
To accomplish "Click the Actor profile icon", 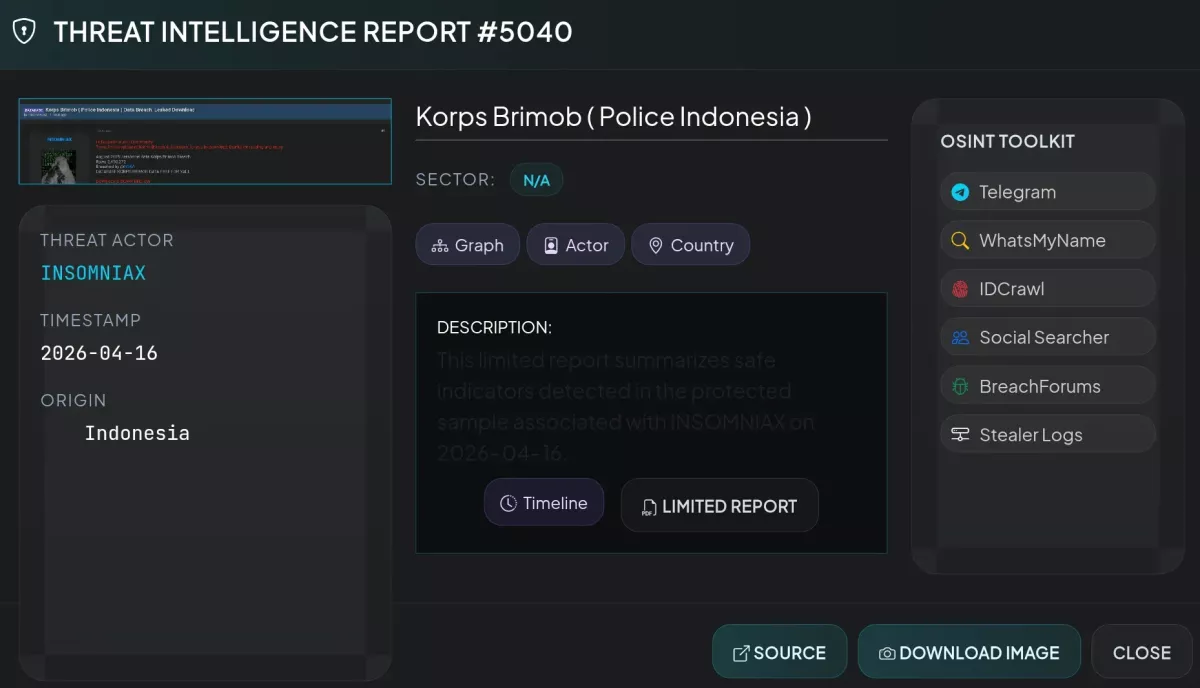I will click(550, 245).
